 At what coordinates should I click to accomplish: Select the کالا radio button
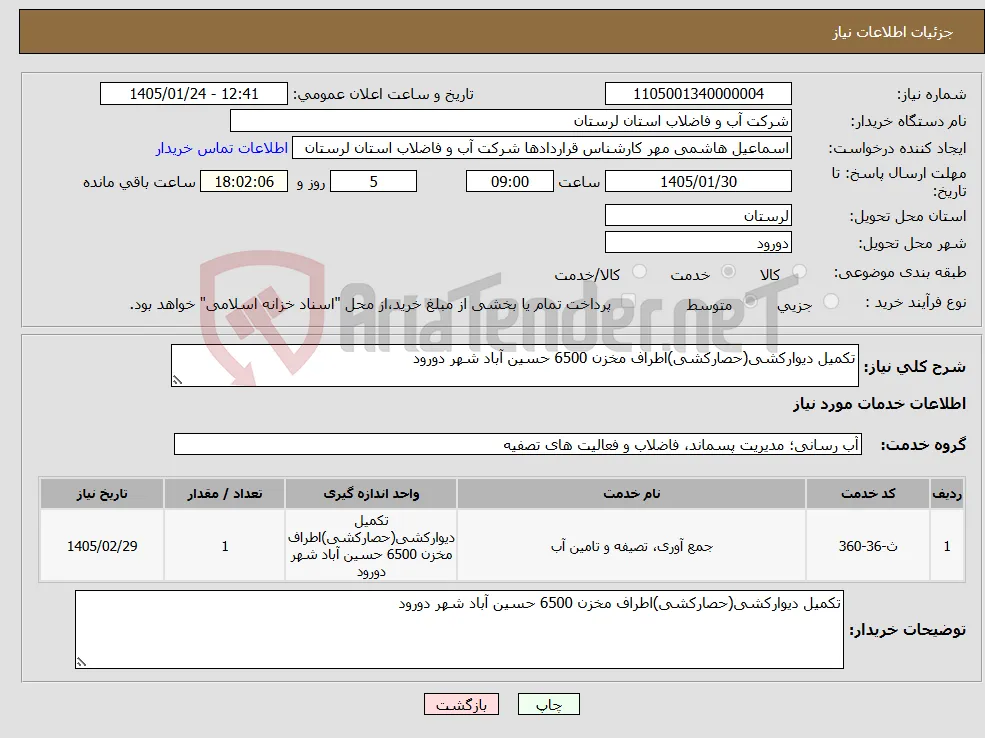pyautogui.click(x=799, y=271)
